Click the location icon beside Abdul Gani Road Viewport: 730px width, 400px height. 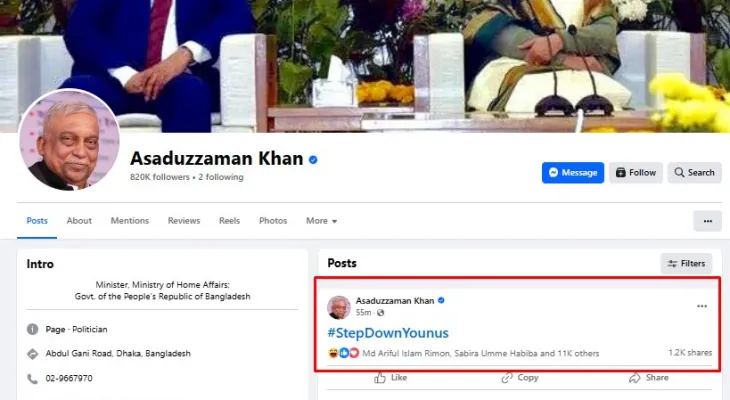[x=32, y=353]
